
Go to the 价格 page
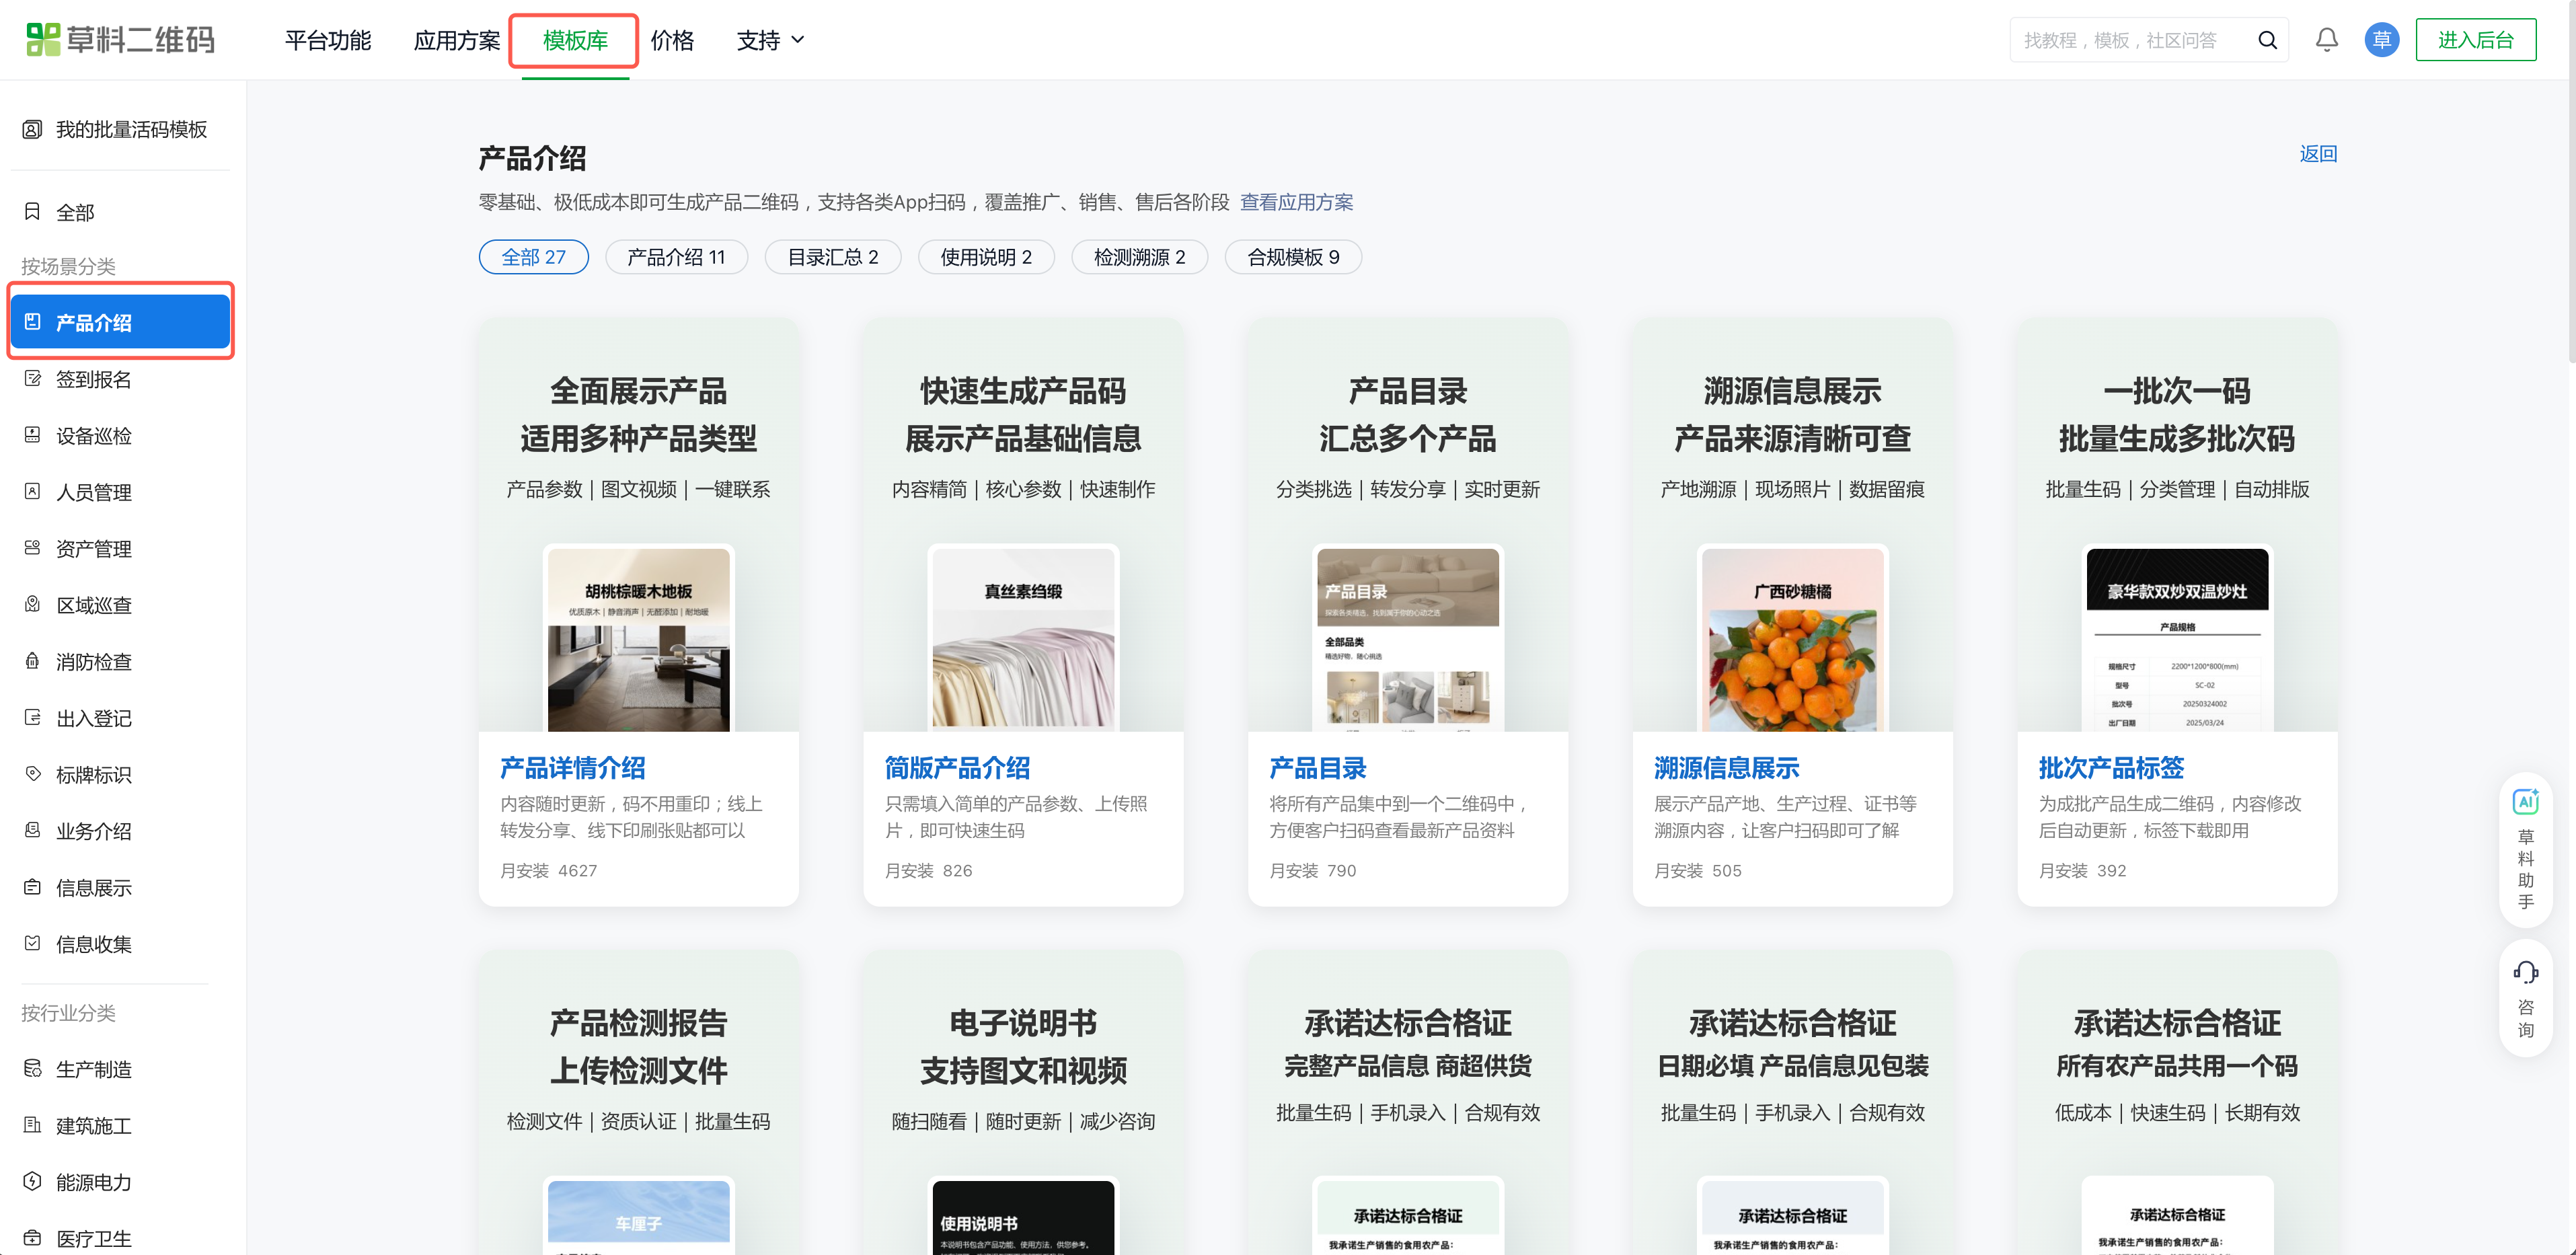pyautogui.click(x=672, y=40)
